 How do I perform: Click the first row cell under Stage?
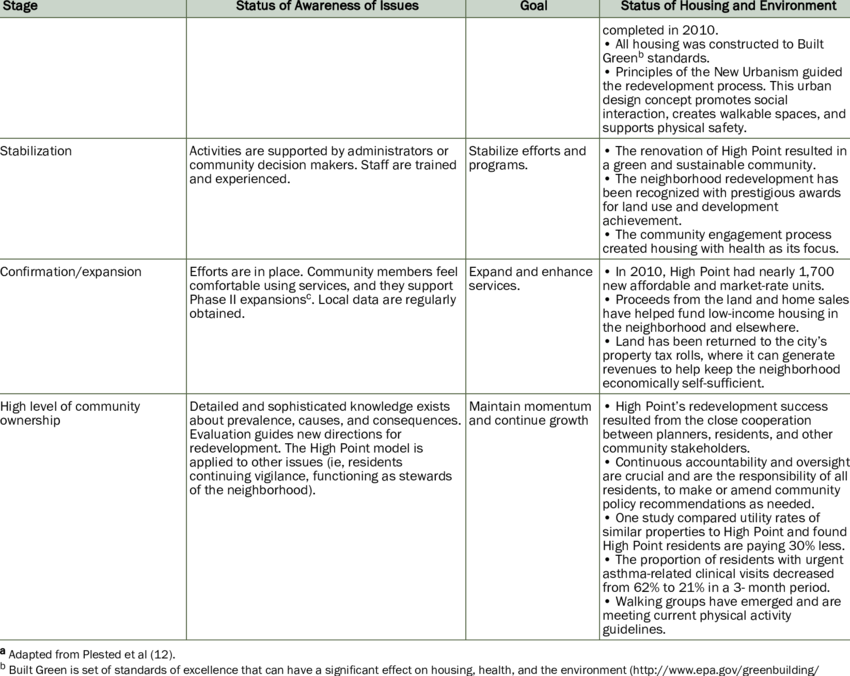(92, 77)
